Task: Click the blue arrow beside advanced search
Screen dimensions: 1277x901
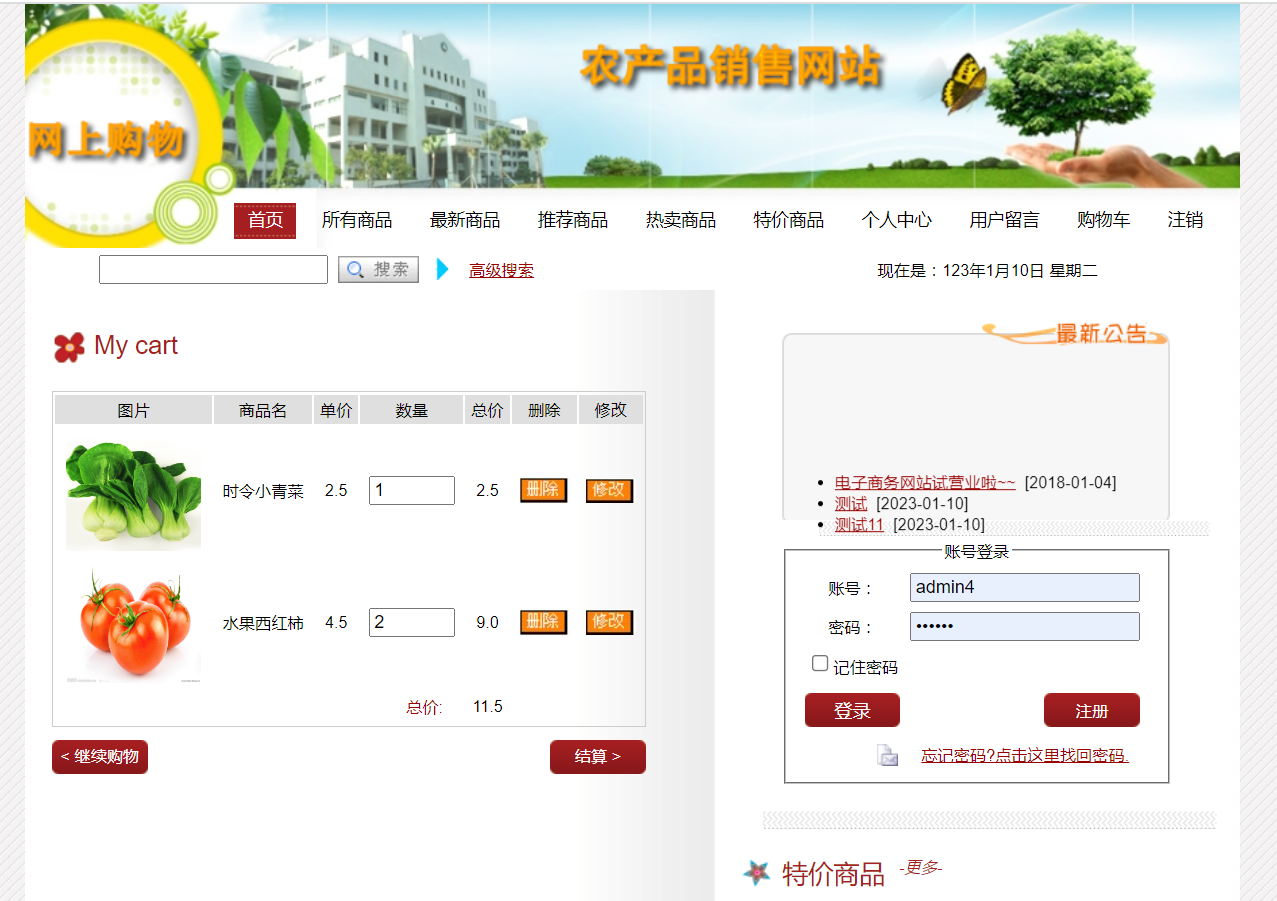Action: point(443,270)
